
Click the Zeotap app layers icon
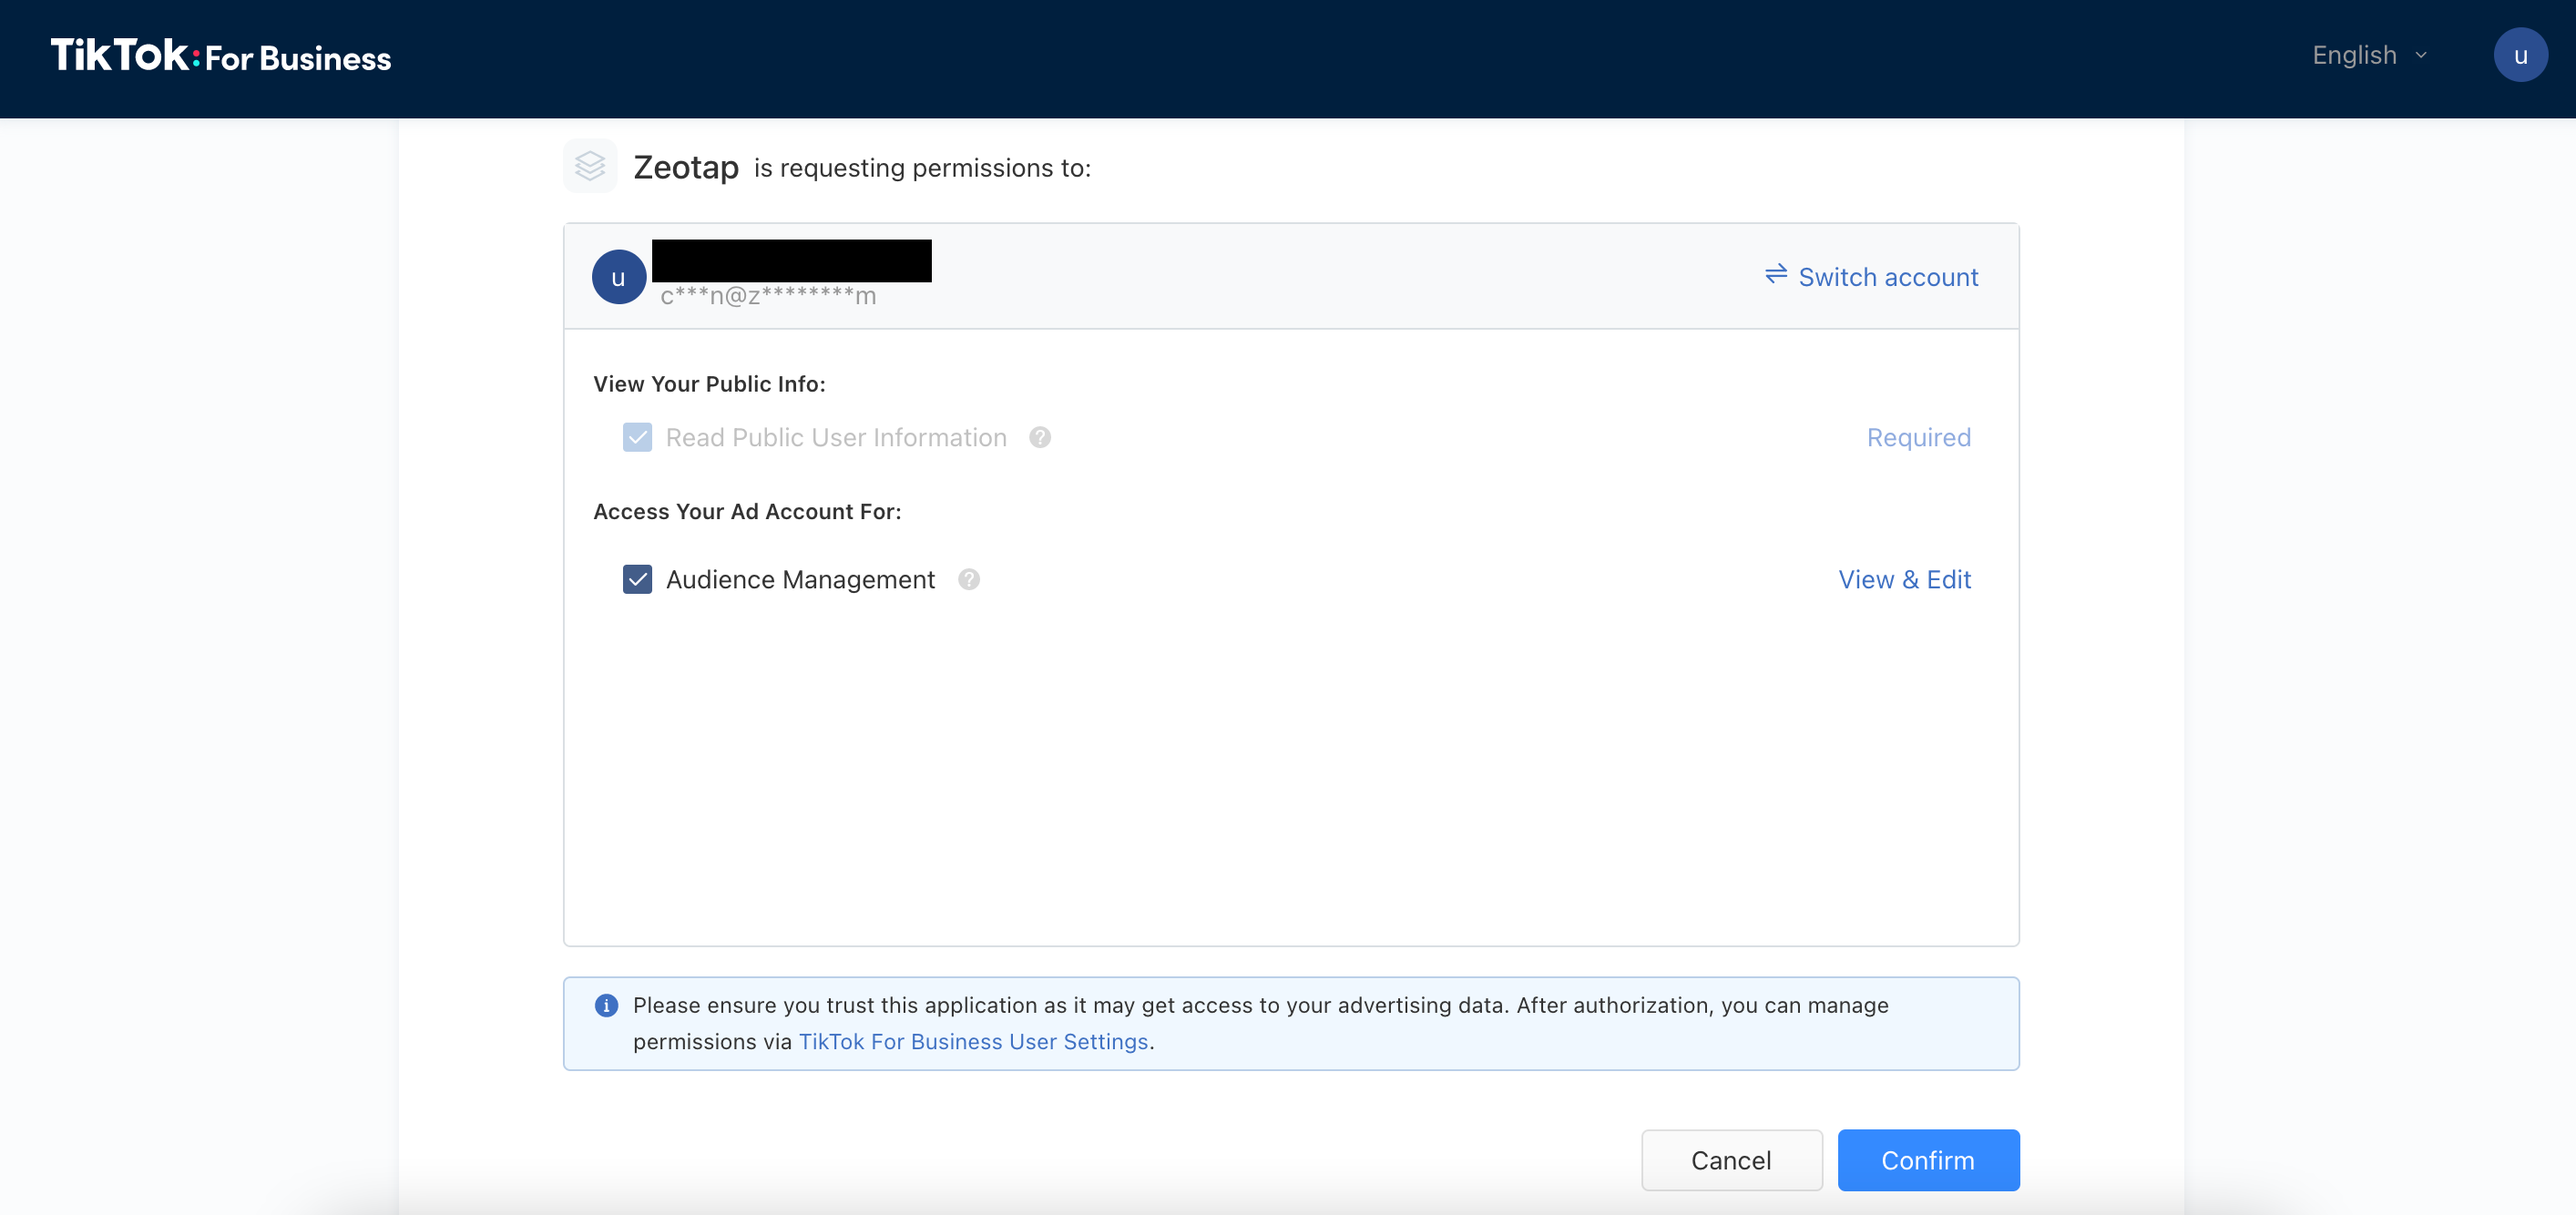[x=590, y=166]
